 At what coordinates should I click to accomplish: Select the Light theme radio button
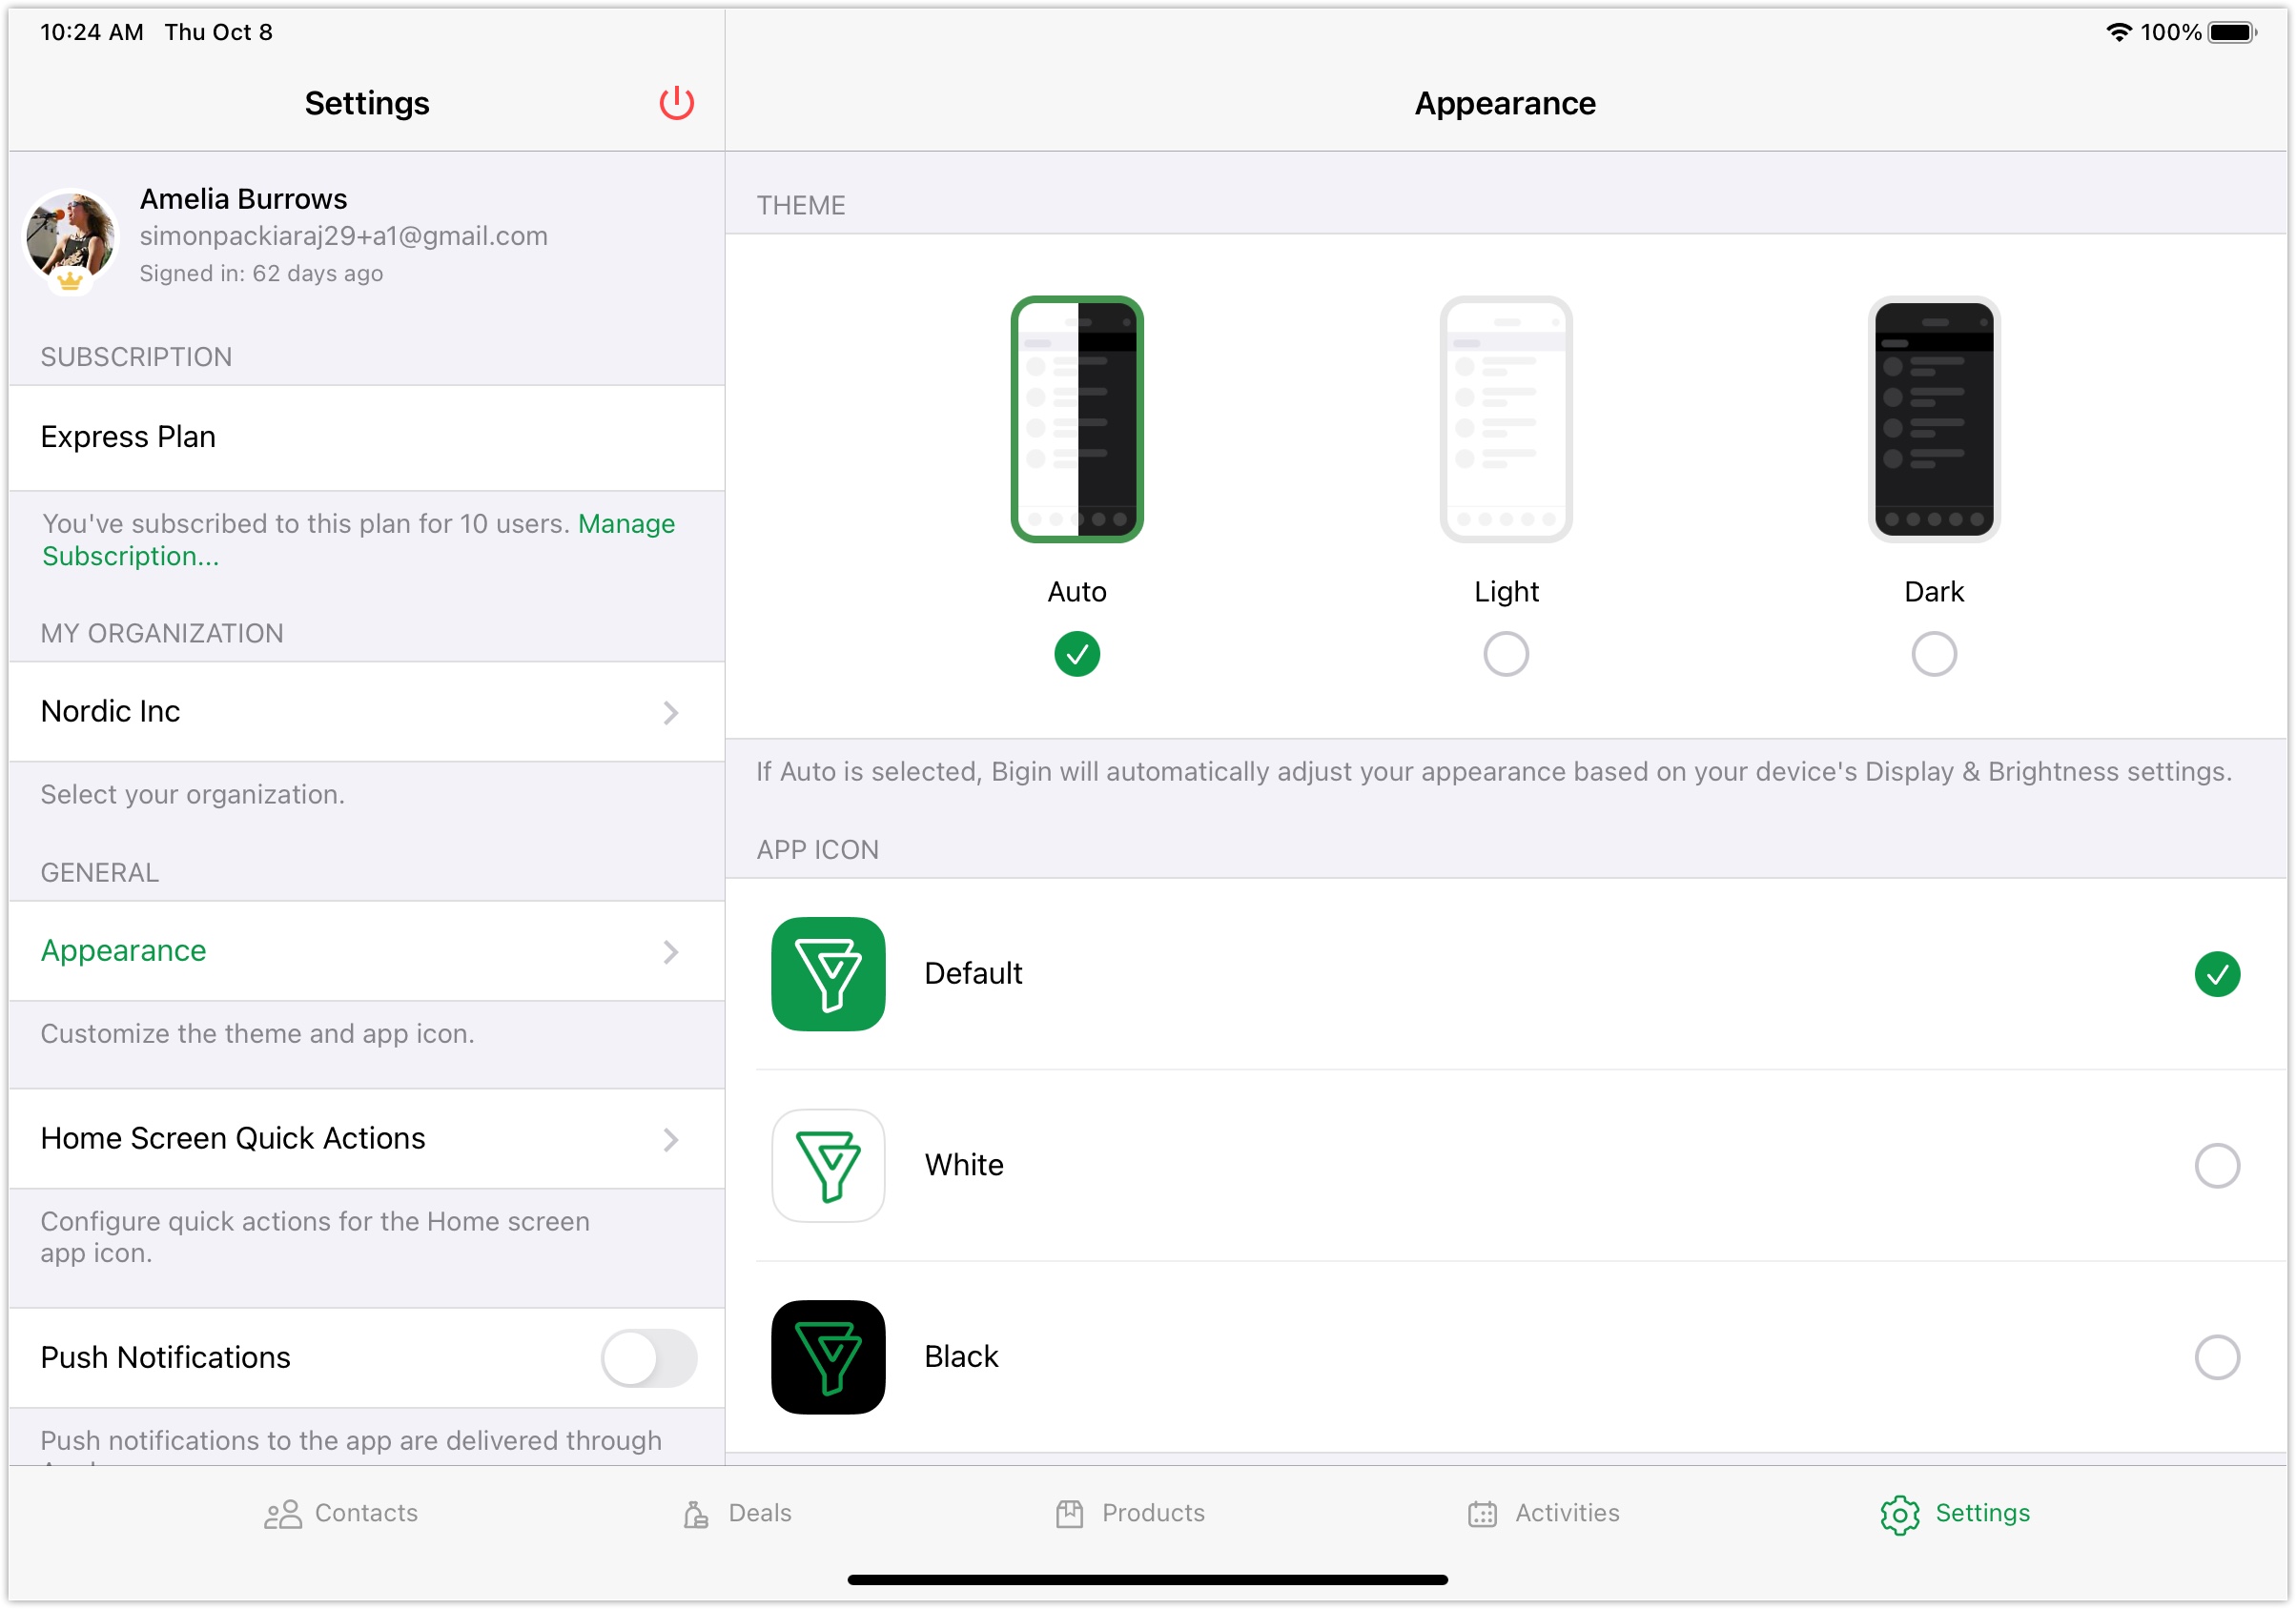point(1505,654)
